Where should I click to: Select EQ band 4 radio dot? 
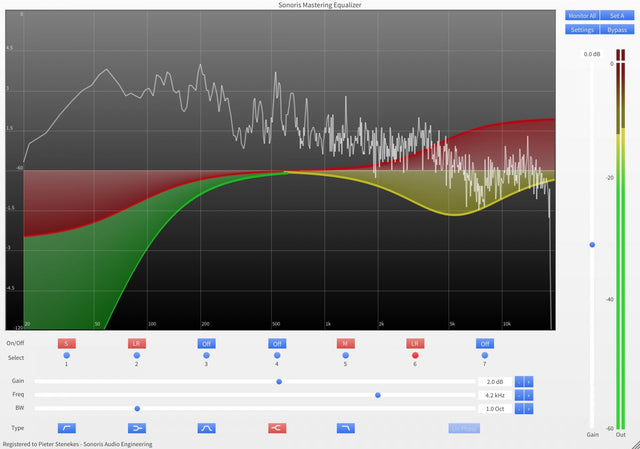276,355
